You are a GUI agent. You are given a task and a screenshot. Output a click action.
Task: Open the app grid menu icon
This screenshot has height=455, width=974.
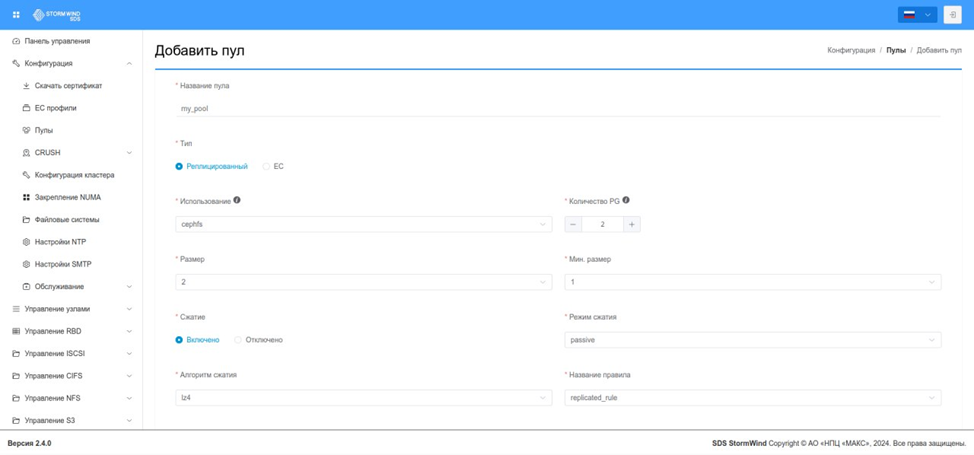pyautogui.click(x=17, y=15)
